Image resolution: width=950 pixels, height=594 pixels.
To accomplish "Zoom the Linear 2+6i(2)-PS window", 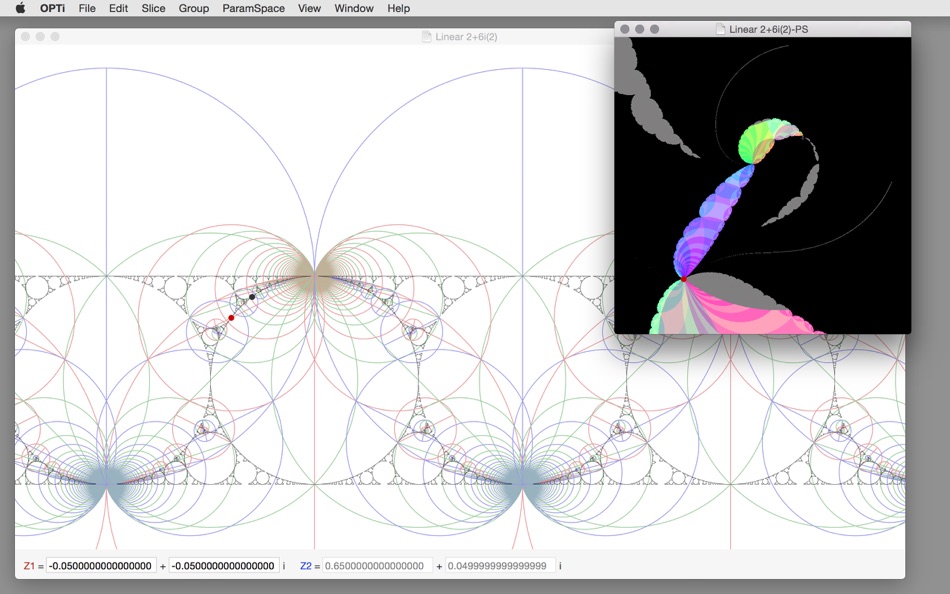I will tap(654, 29).
